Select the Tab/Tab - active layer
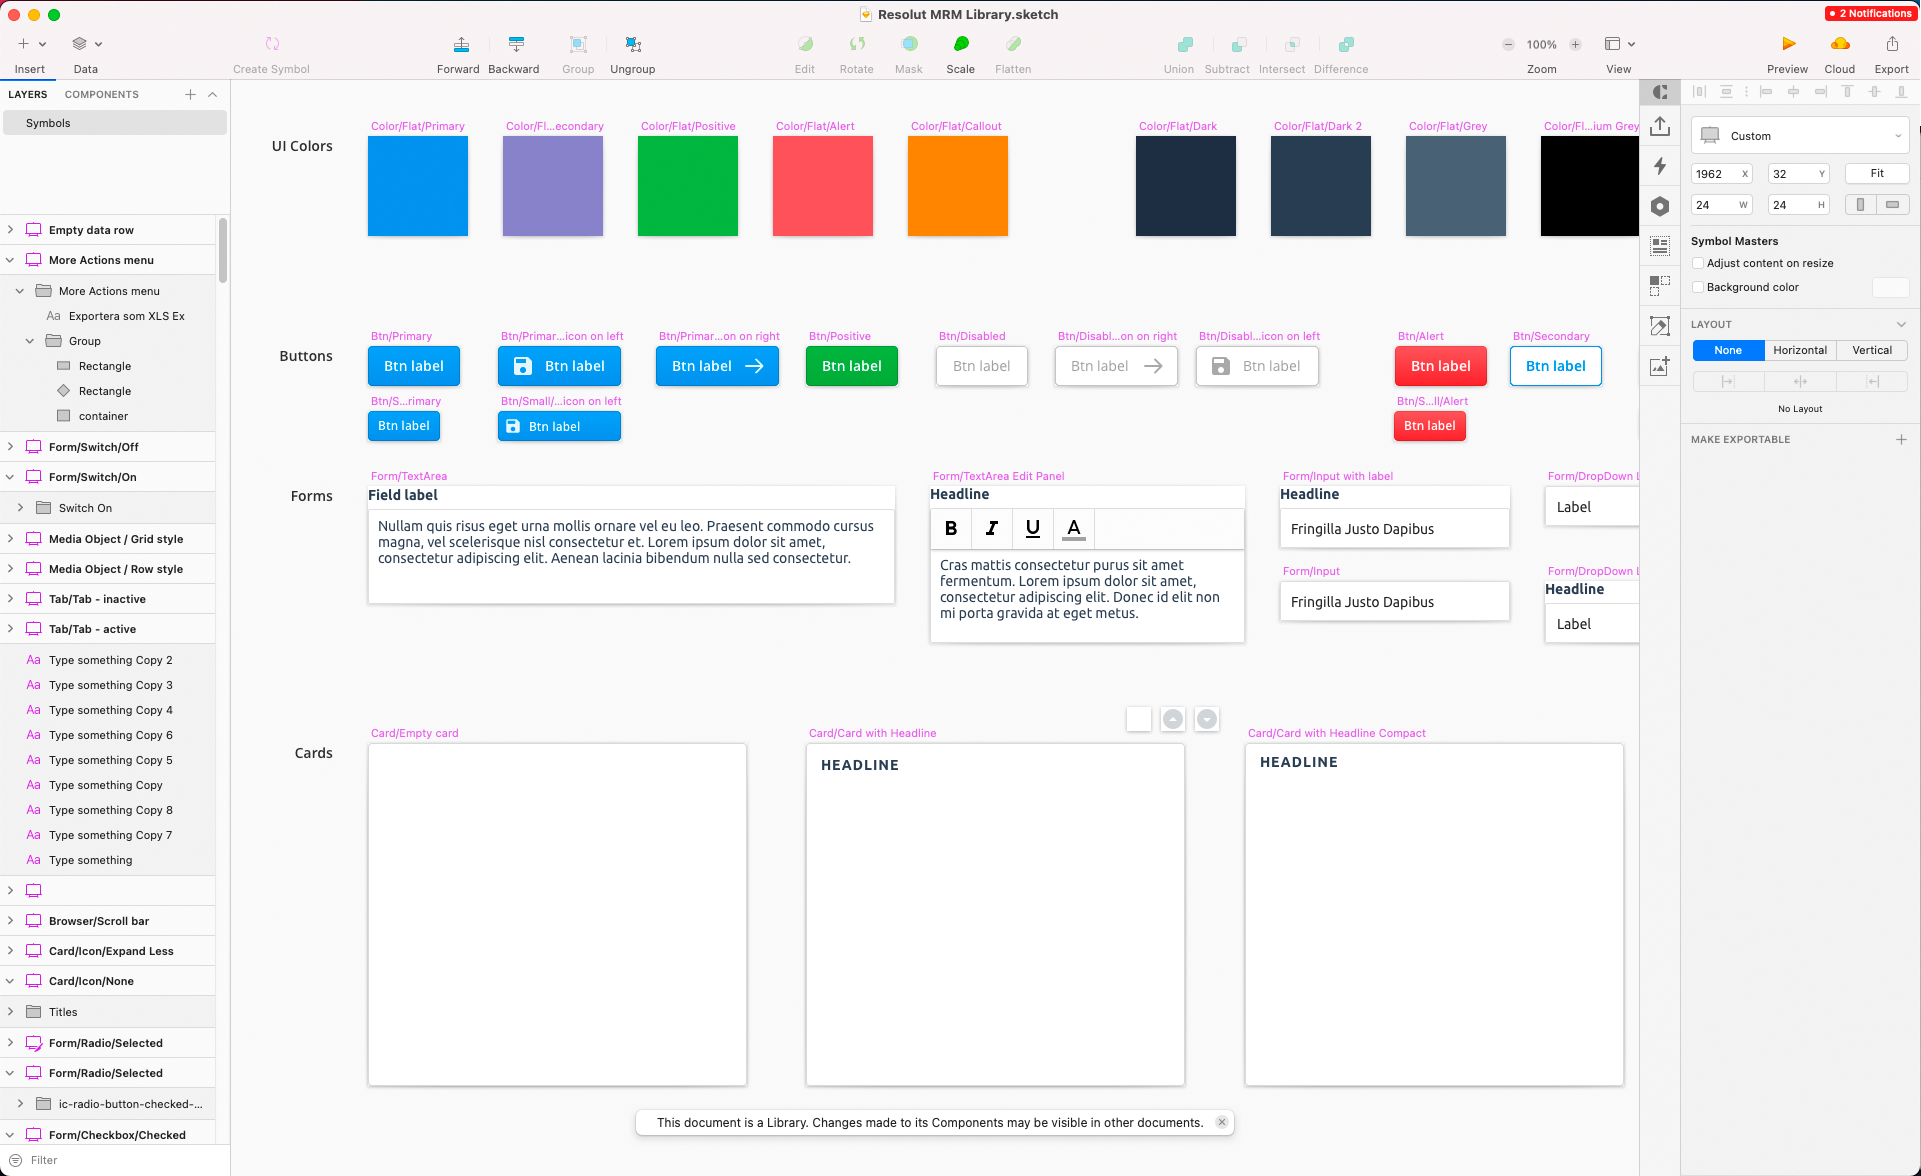This screenshot has height=1176, width=1921. point(108,629)
